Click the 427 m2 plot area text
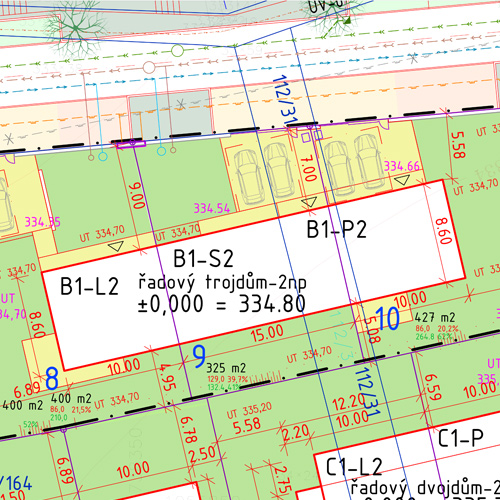The image size is (500, 500). pyautogui.click(x=435, y=317)
